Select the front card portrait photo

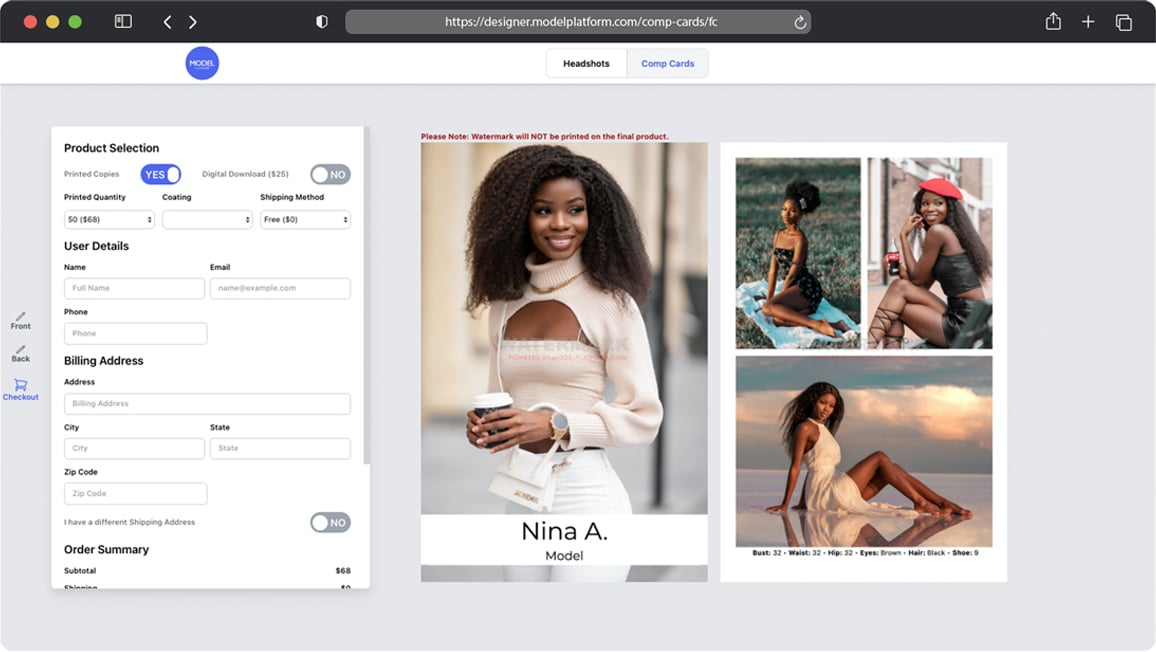[564, 328]
